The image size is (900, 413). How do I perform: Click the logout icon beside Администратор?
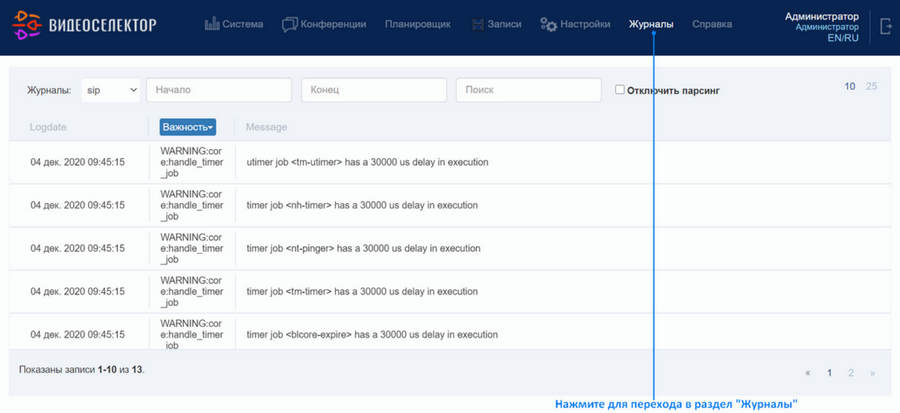[x=885, y=25]
